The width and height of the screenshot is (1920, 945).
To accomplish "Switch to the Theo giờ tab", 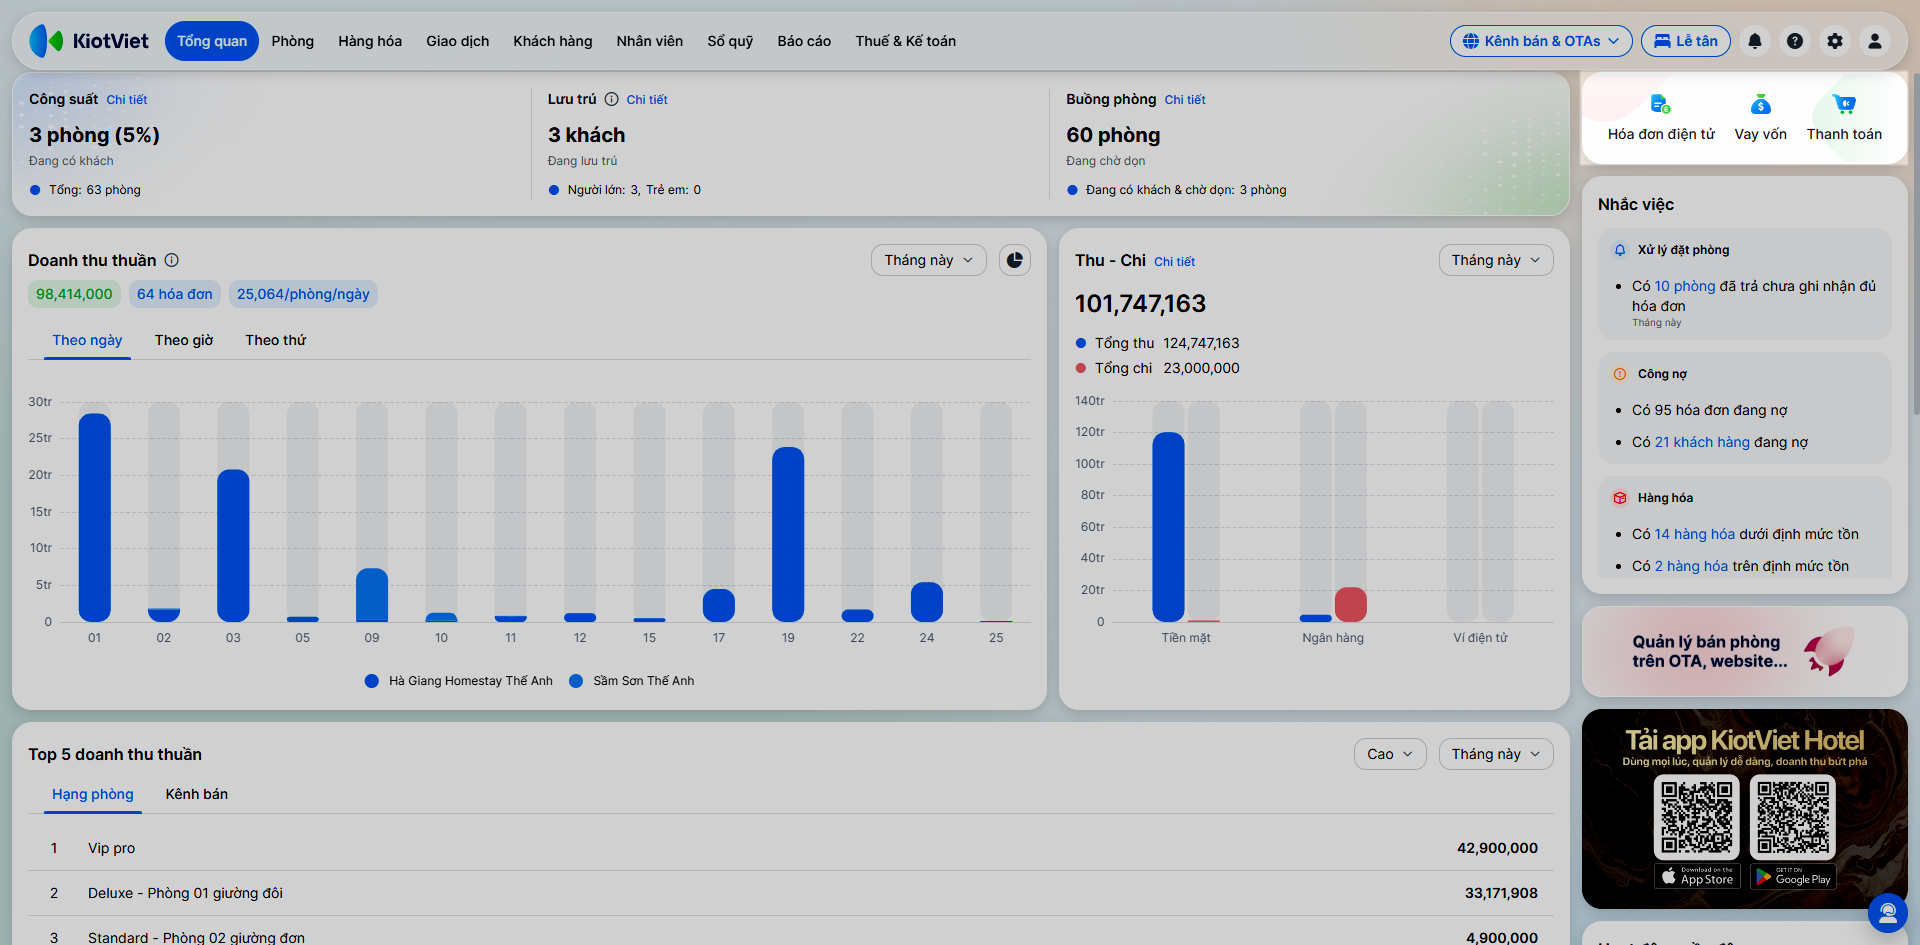I will [x=184, y=340].
